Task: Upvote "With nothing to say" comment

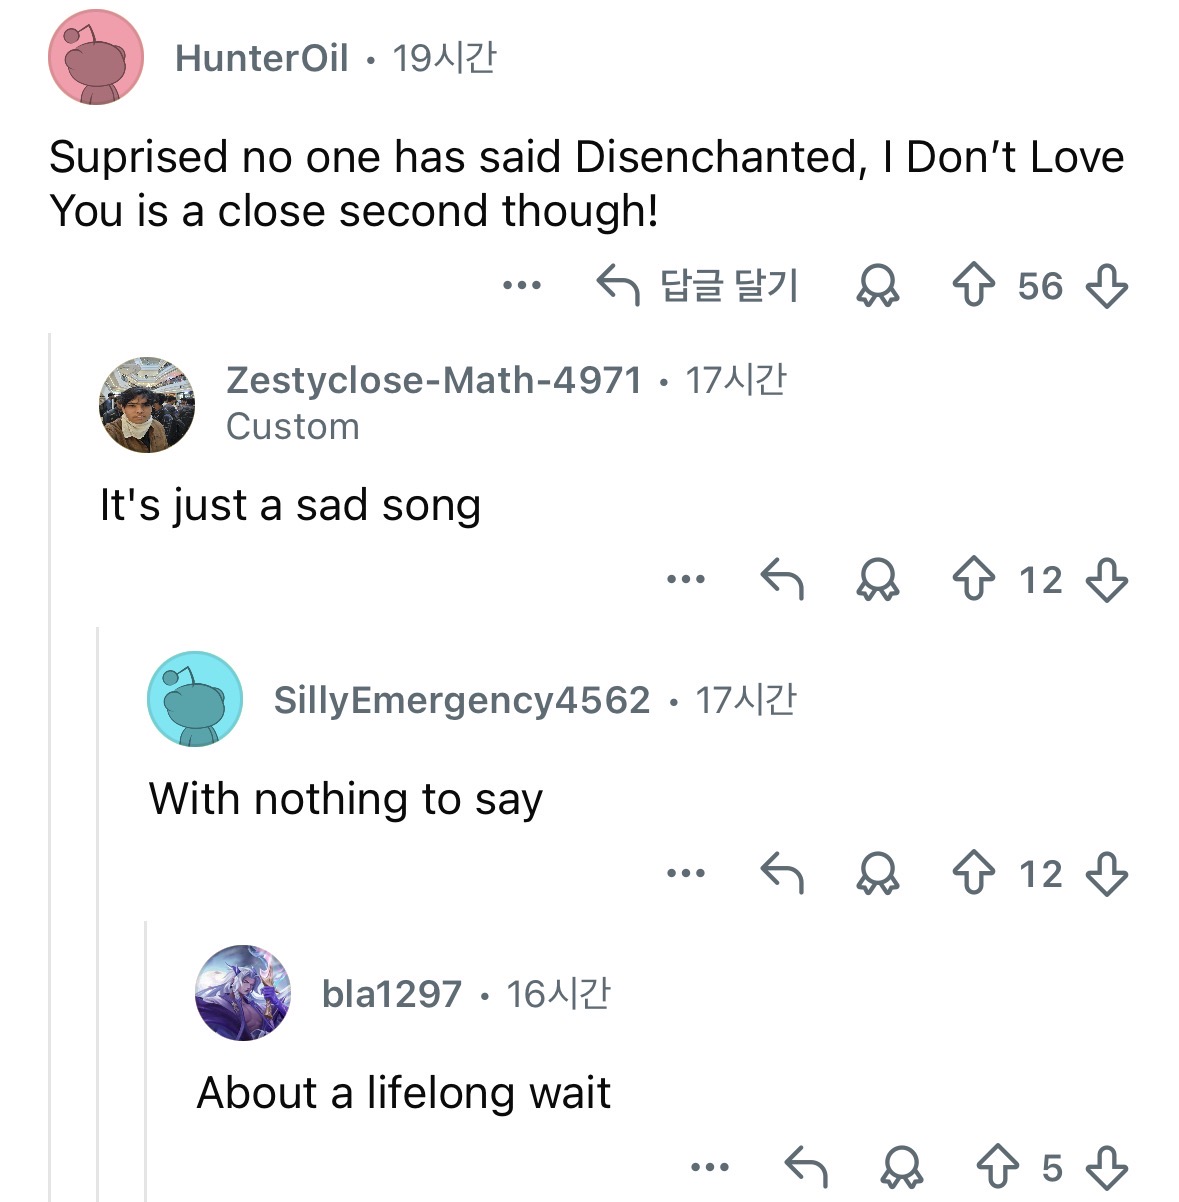Action: tap(973, 874)
